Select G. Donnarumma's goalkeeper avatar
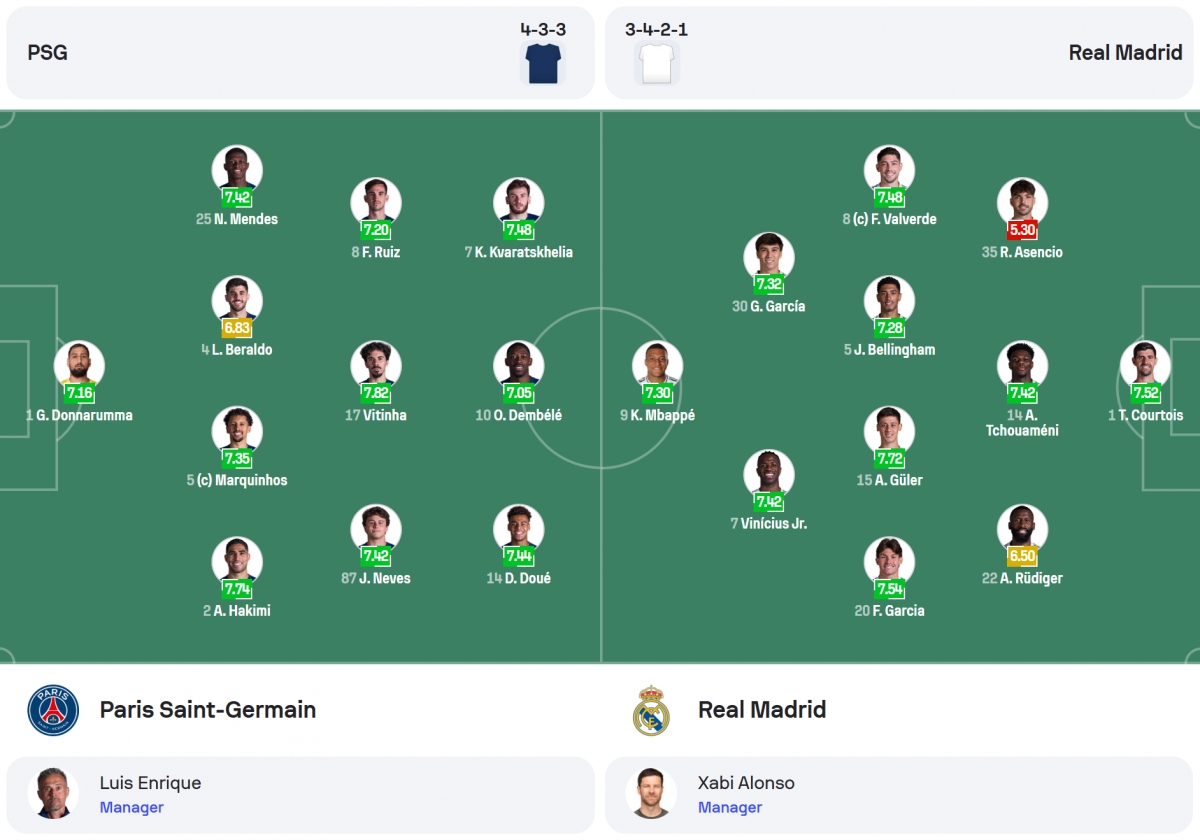Image resolution: width=1200 pixels, height=840 pixels. click(x=79, y=366)
